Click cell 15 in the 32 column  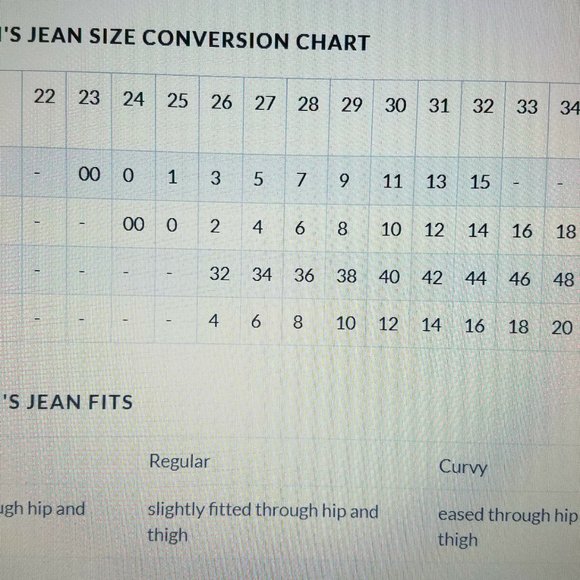coord(480,182)
